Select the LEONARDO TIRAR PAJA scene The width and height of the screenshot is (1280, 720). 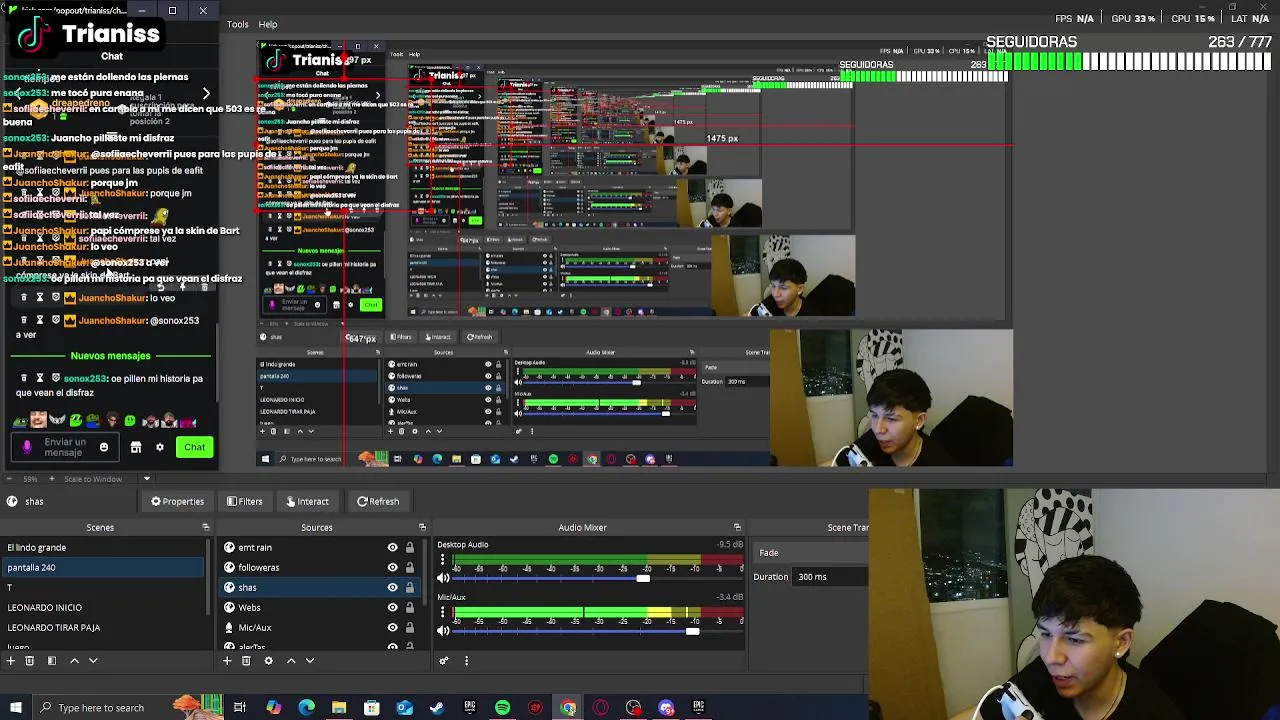pyautogui.click(x=104, y=627)
